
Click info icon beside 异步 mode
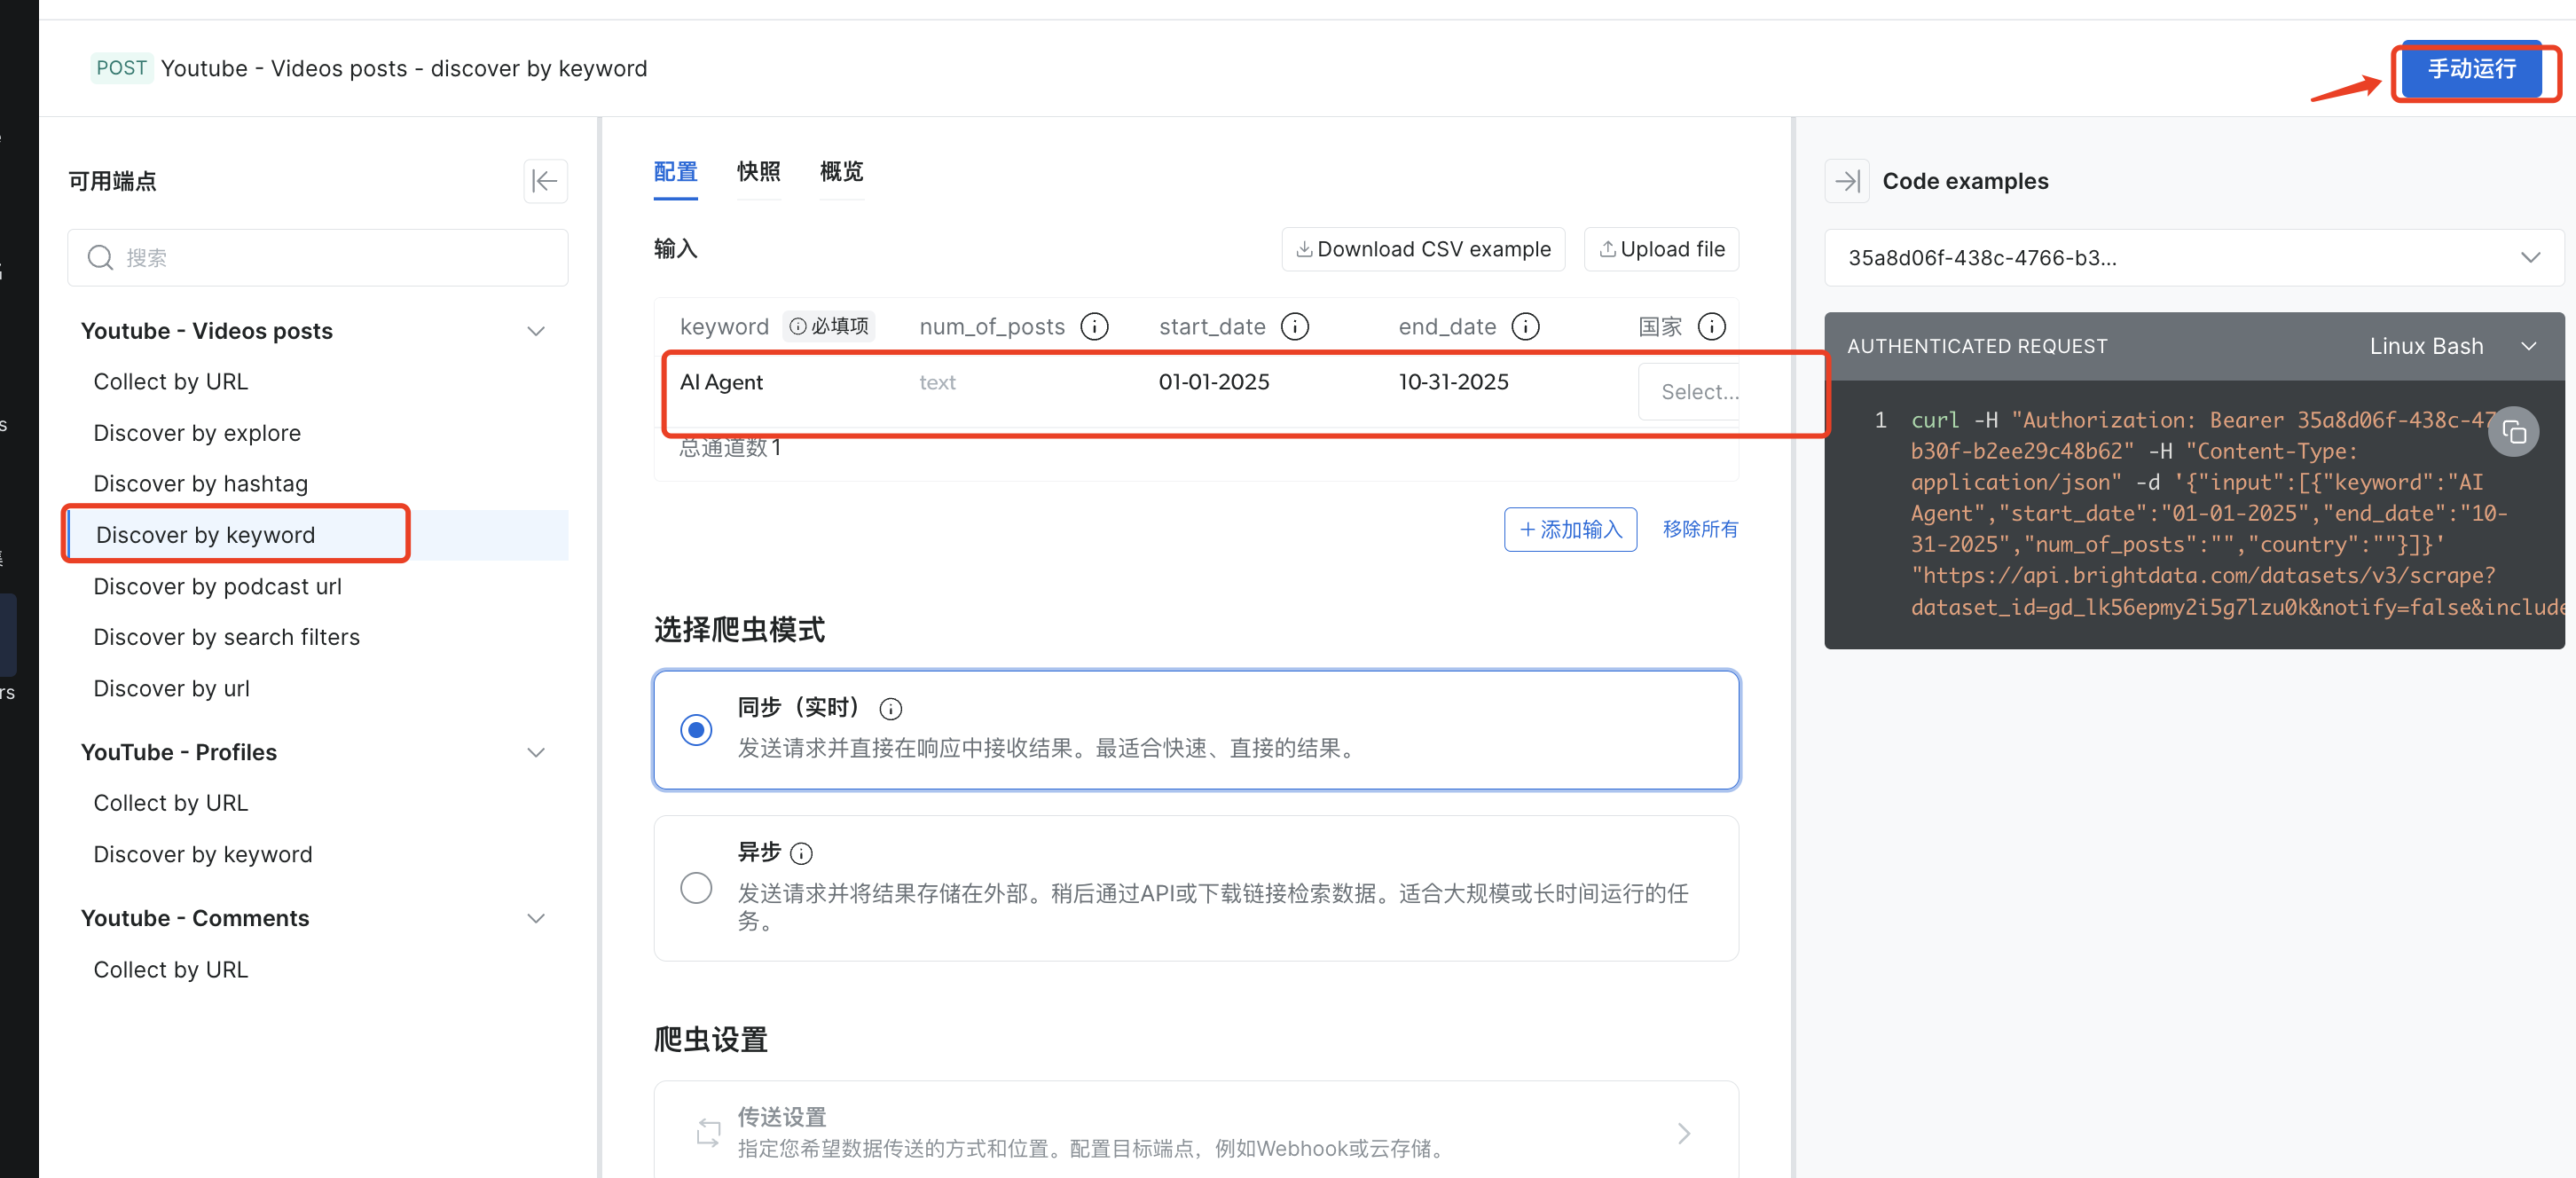point(801,853)
